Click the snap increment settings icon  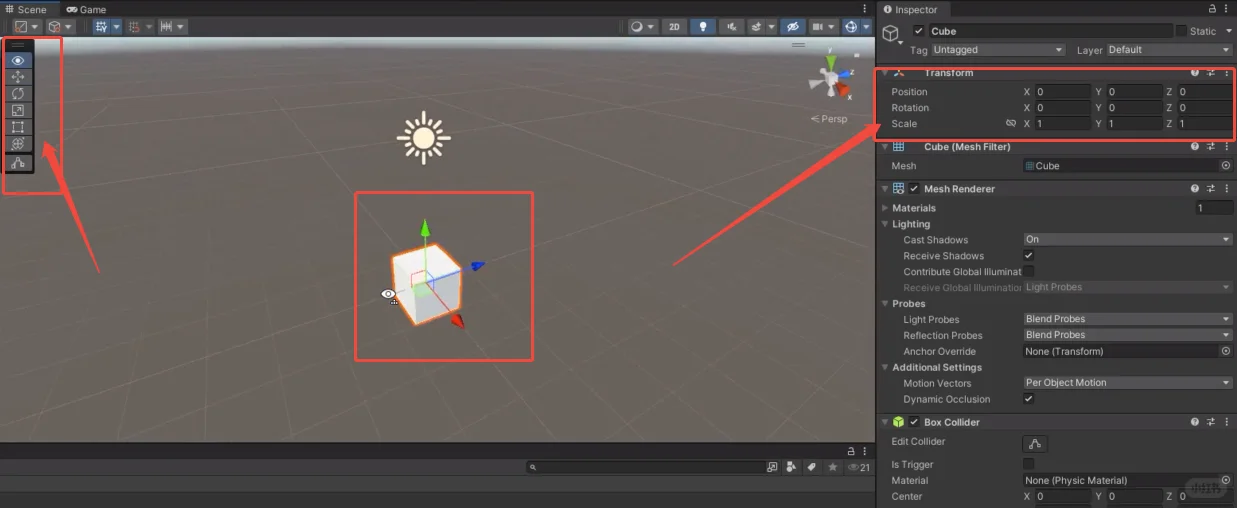[x=166, y=27]
